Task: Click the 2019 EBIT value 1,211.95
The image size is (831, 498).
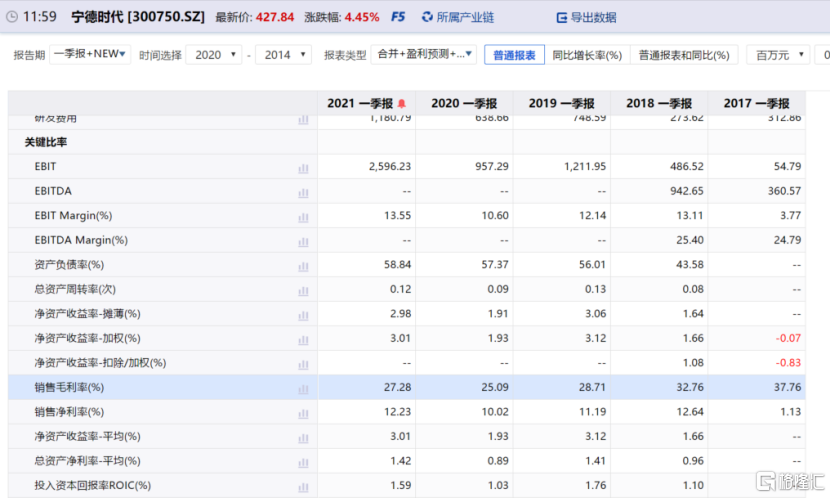Action: [x=585, y=166]
